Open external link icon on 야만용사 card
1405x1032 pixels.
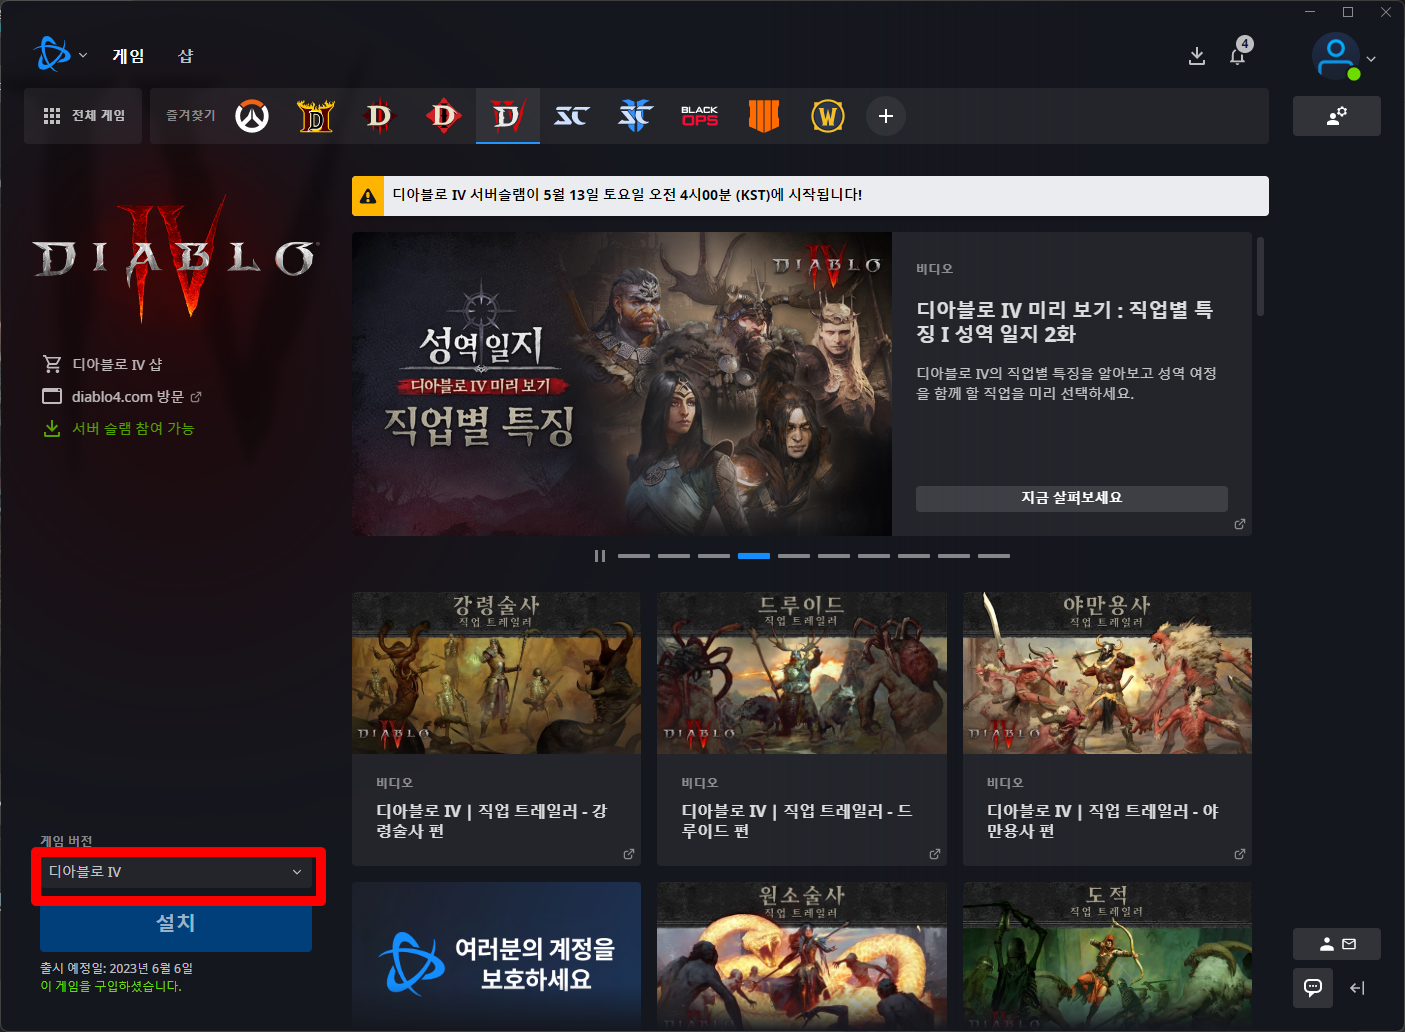pyautogui.click(x=1240, y=854)
